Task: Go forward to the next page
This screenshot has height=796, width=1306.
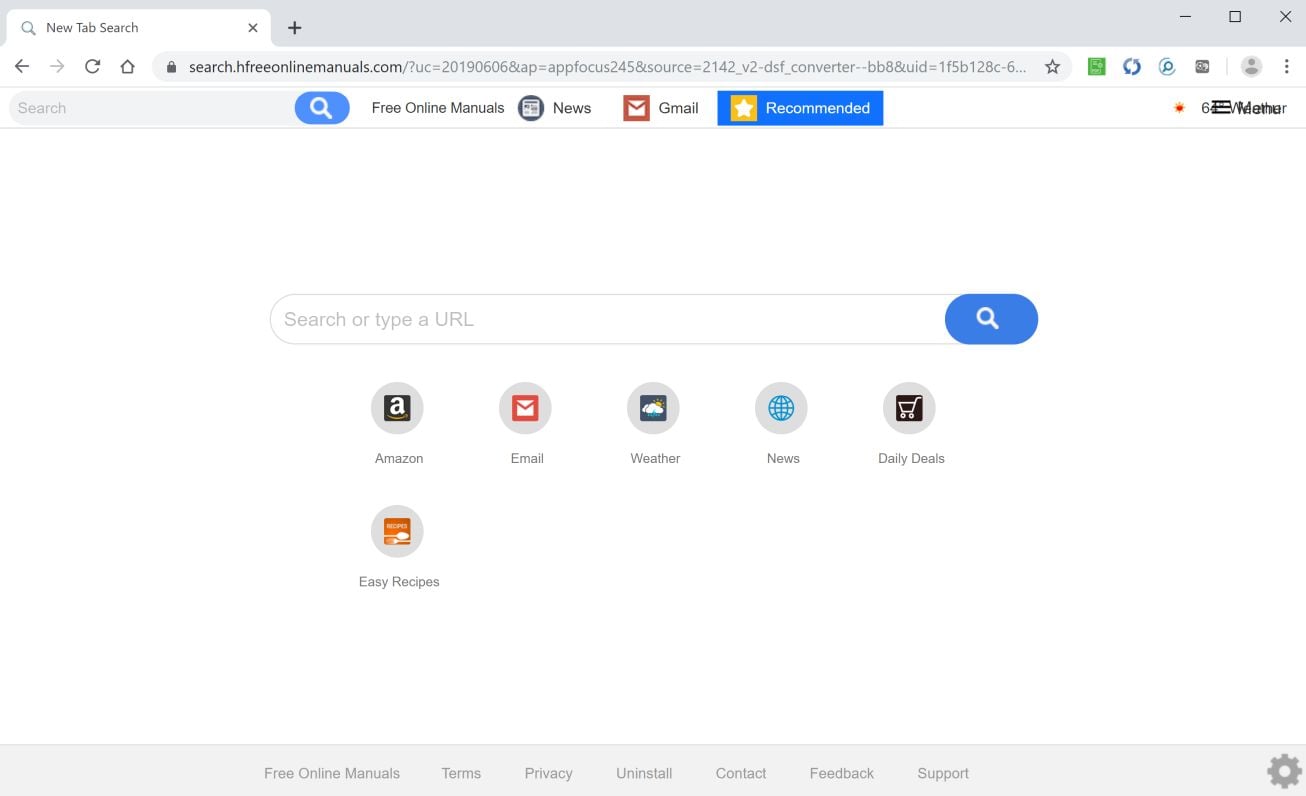Action: click(x=57, y=67)
